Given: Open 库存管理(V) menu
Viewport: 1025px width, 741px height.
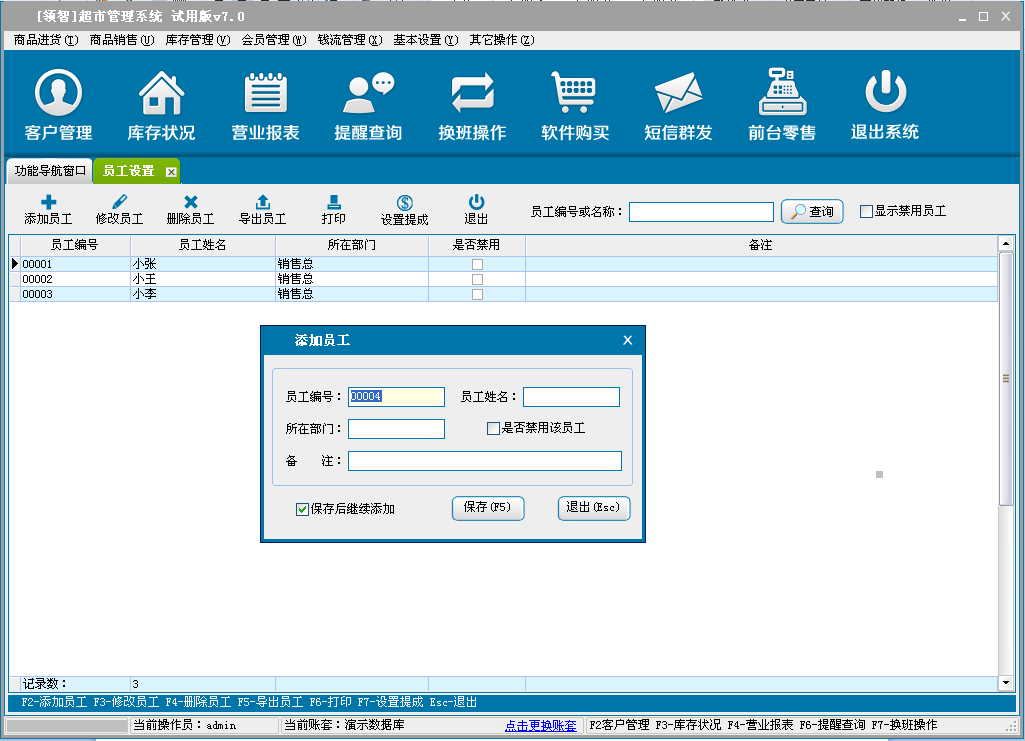Looking at the screenshot, I should (x=197, y=40).
